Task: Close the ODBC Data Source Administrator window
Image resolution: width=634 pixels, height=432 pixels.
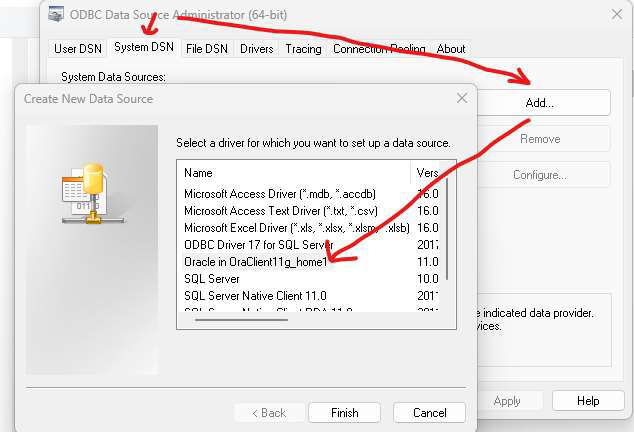Action: [x=614, y=13]
